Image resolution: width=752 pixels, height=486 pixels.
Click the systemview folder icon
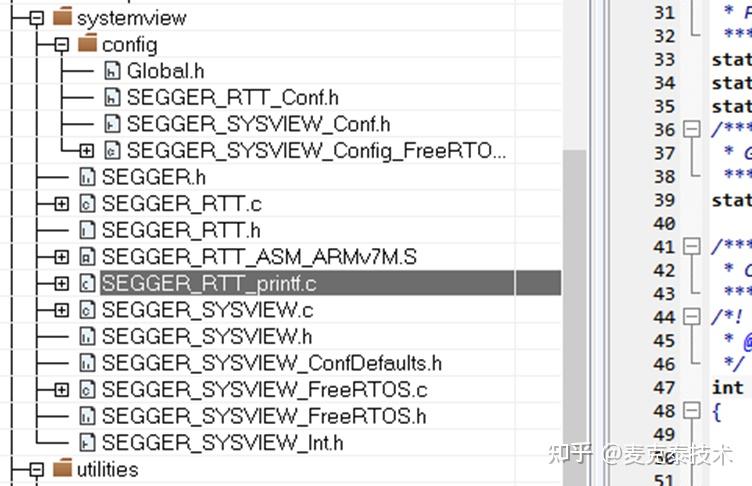tap(62, 17)
